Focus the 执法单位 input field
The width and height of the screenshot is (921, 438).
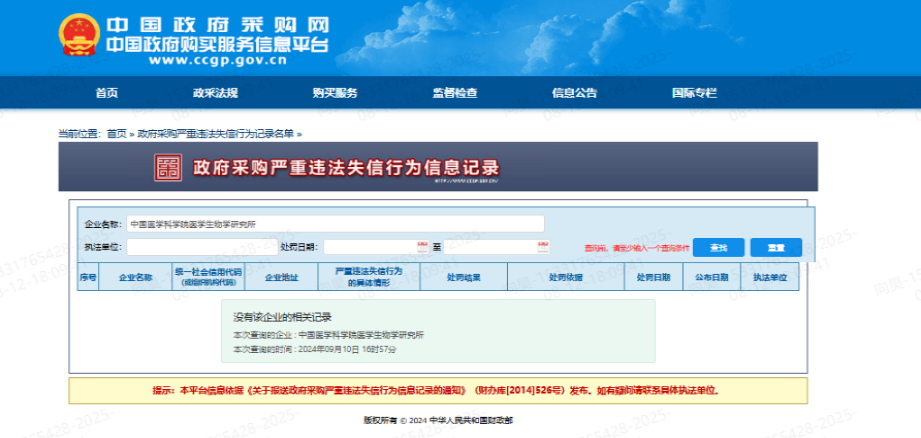pos(202,247)
